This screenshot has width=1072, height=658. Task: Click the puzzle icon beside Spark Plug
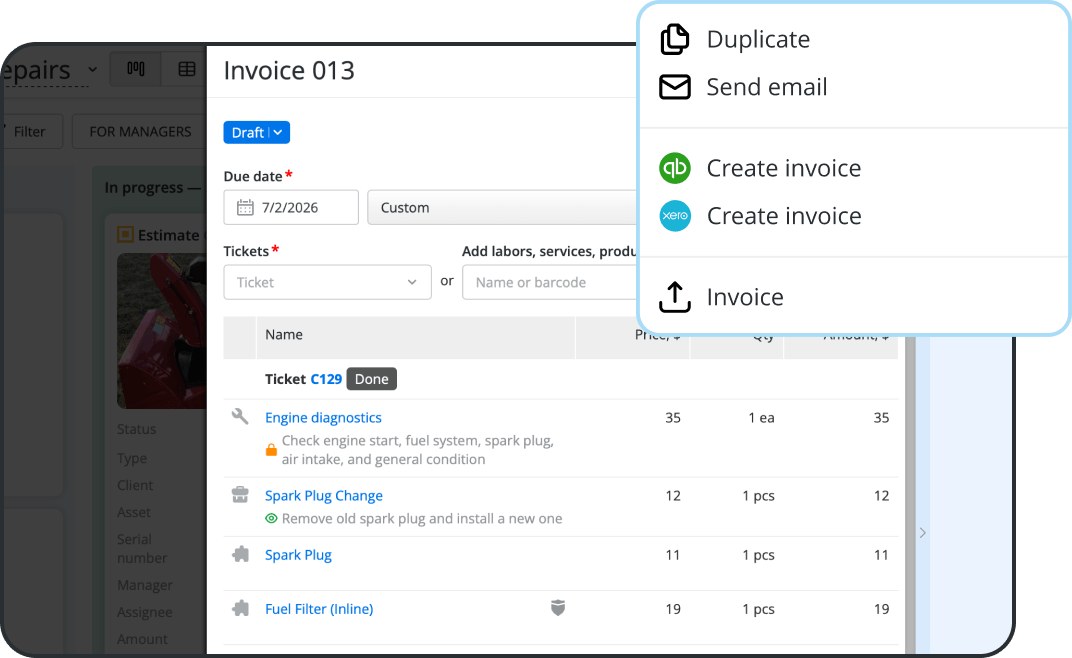coord(240,554)
